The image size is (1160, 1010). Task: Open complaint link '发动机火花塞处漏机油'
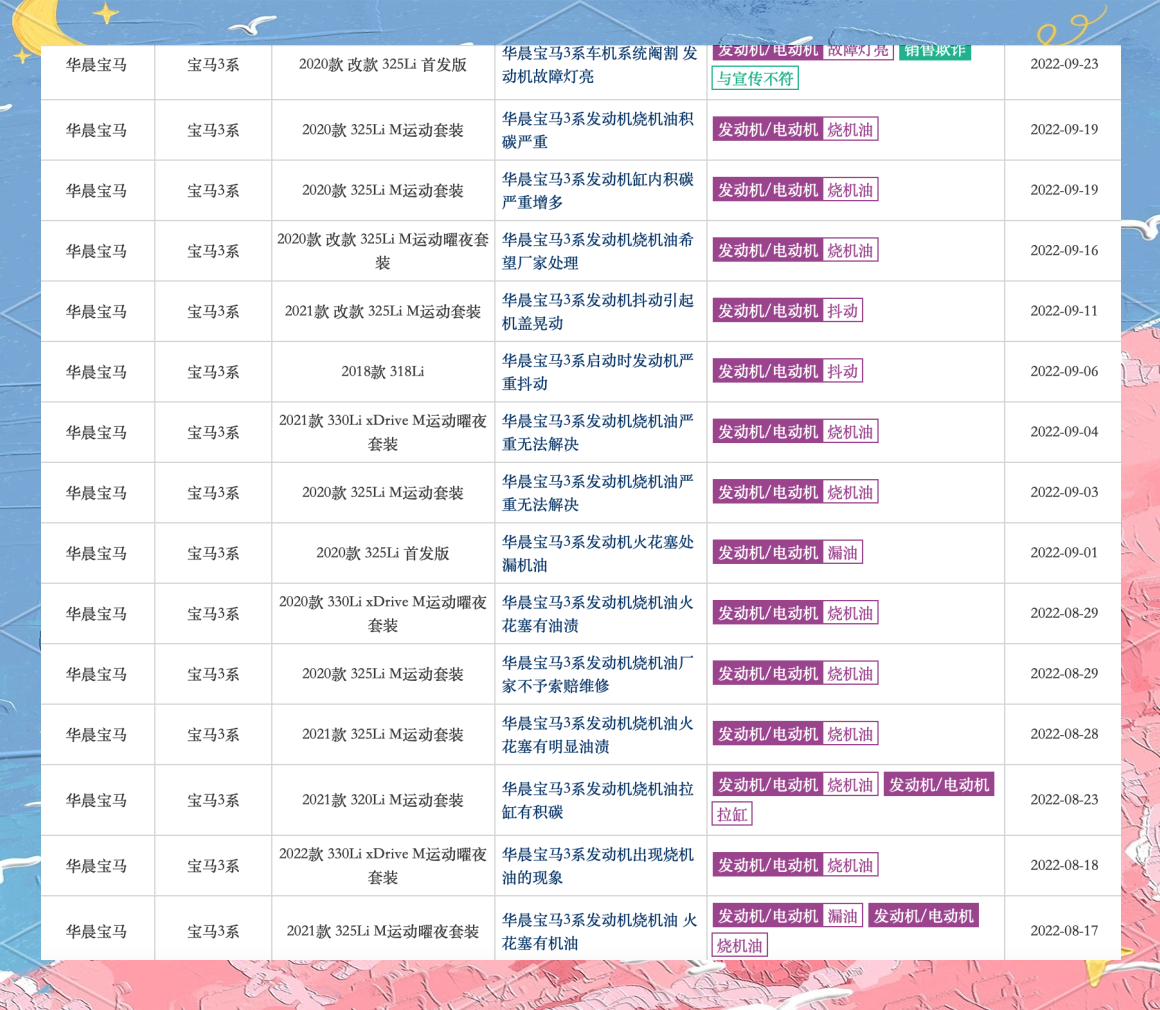pyautogui.click(x=598, y=553)
